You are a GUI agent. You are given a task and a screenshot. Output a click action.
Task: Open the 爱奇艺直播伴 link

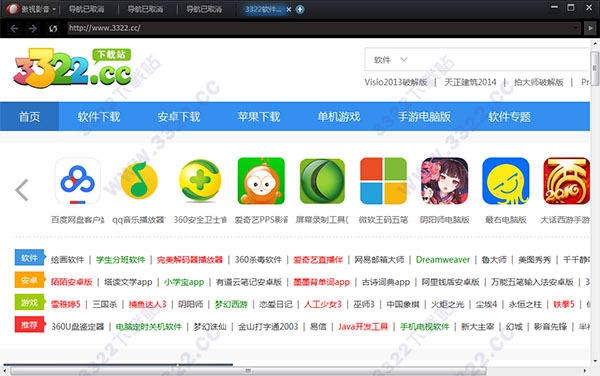click(x=318, y=260)
